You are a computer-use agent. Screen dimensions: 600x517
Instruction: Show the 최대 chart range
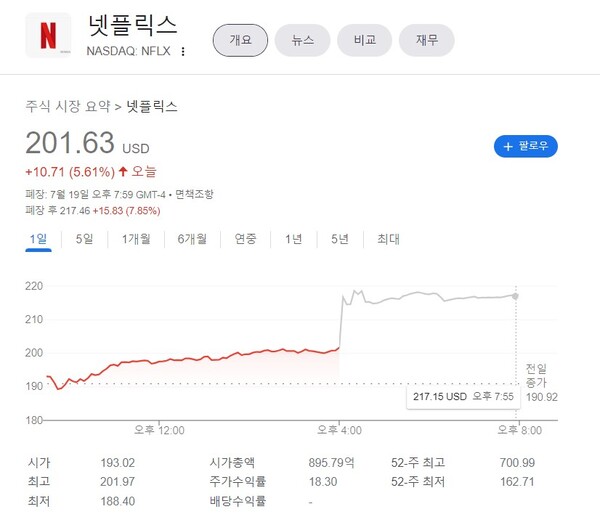(x=388, y=239)
